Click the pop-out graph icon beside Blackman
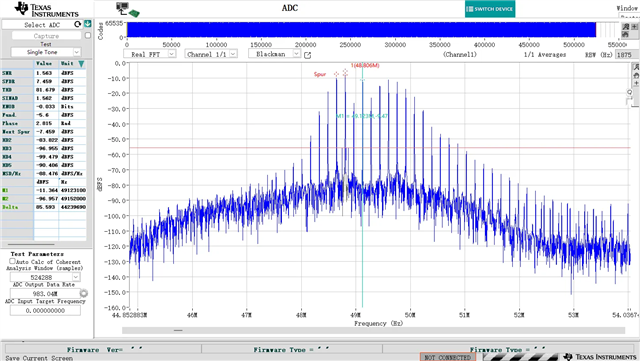The image size is (640, 361). click(307, 55)
